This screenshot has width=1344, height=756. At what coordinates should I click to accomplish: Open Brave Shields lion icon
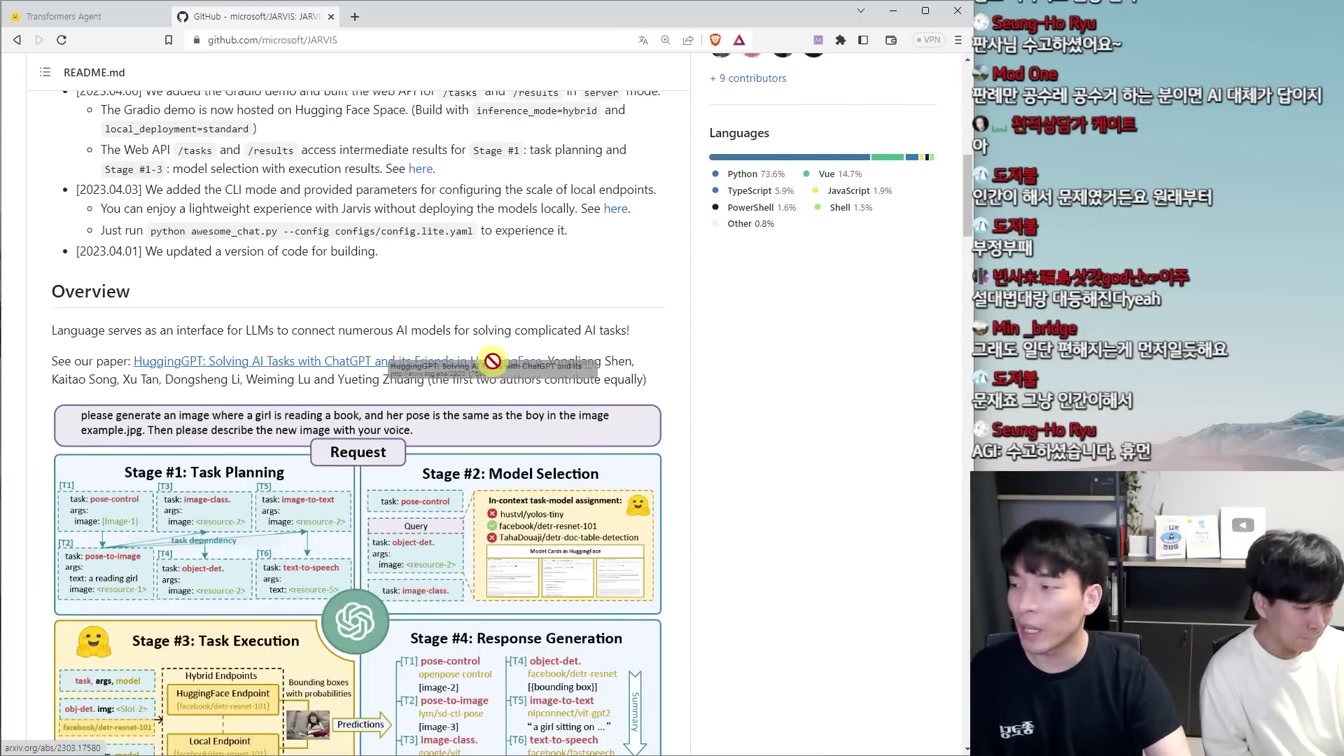click(715, 40)
